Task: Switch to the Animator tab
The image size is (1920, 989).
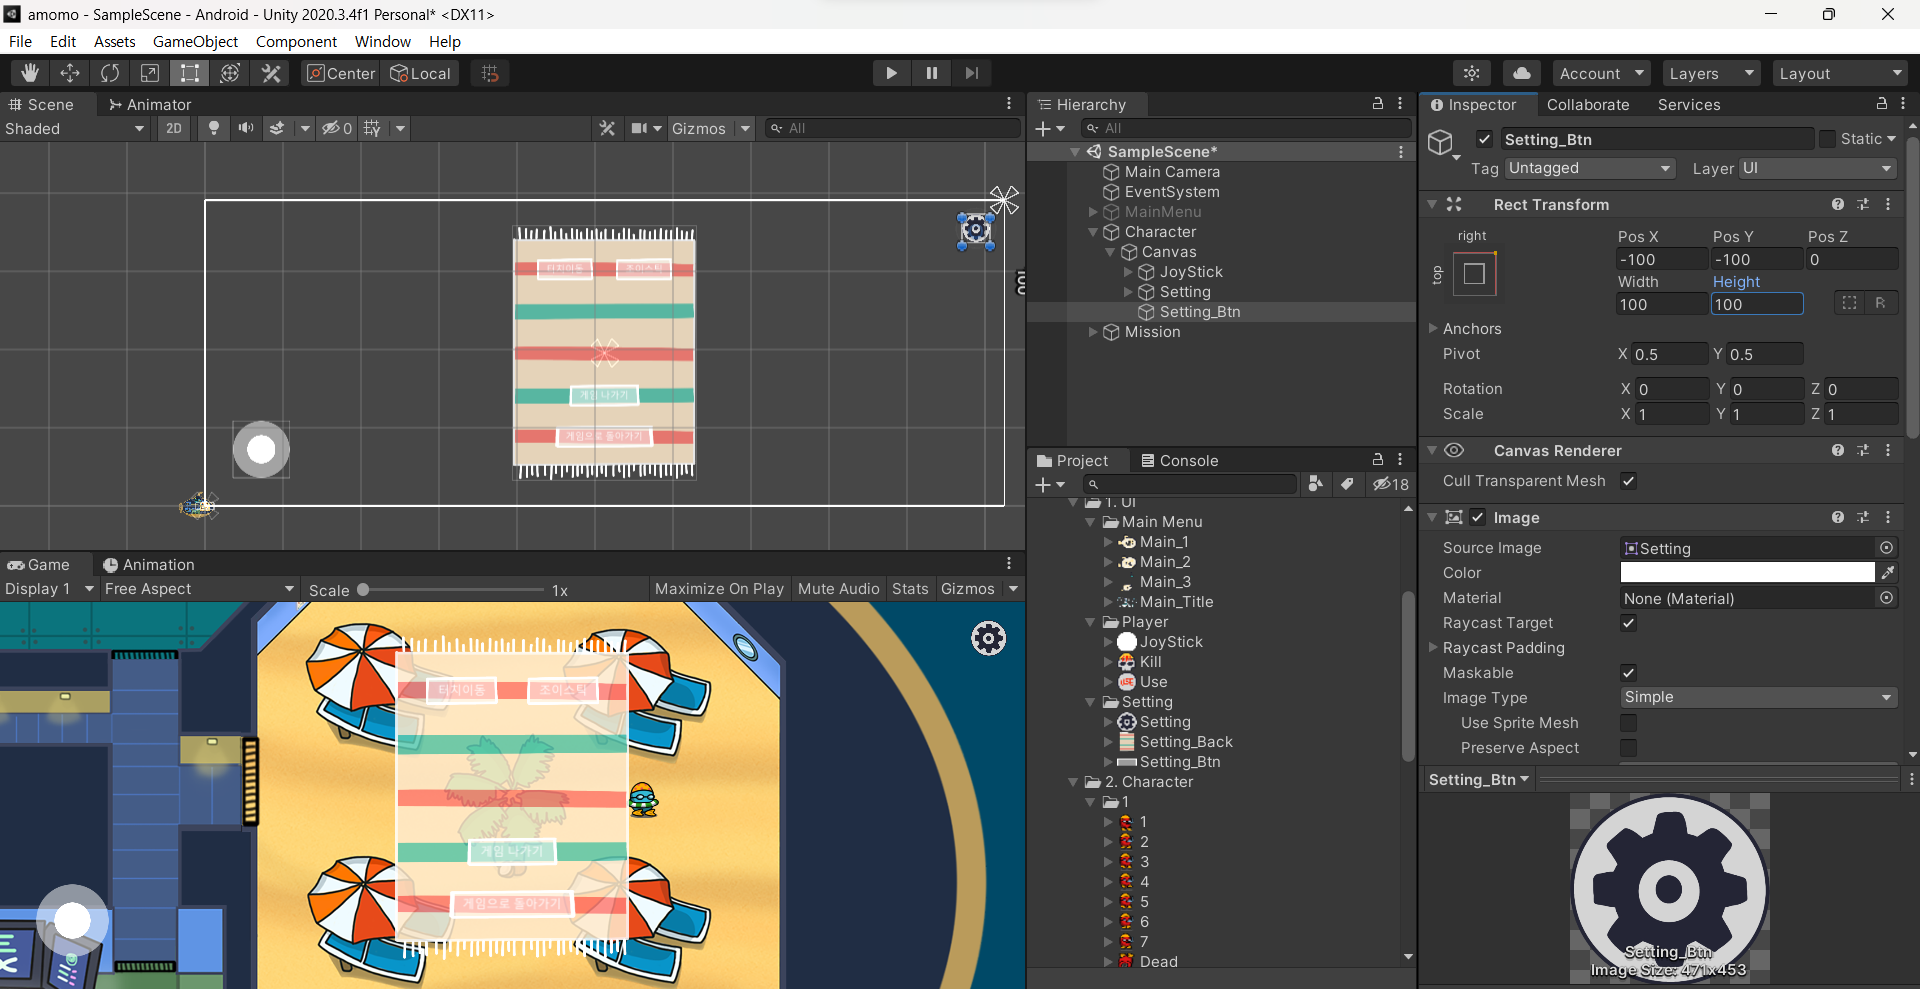Action: (x=150, y=104)
